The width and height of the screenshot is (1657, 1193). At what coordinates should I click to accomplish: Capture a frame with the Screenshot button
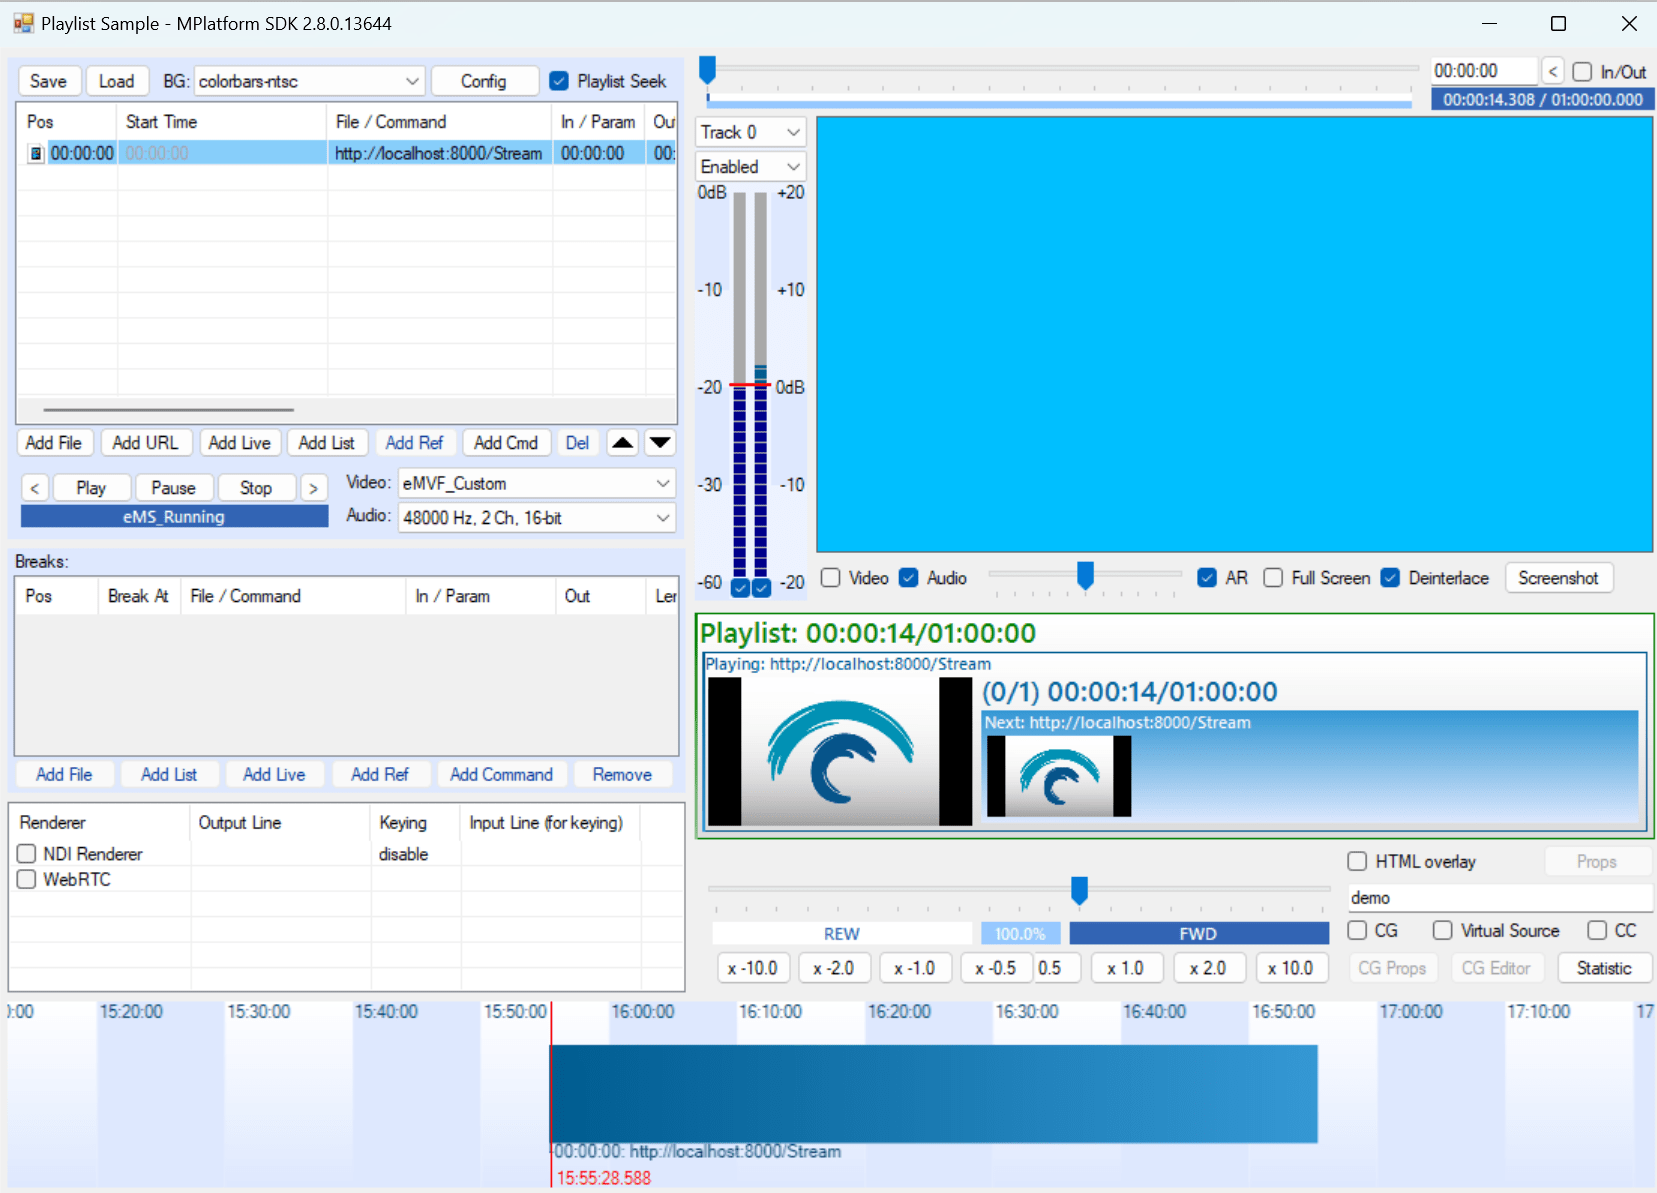coord(1558,578)
